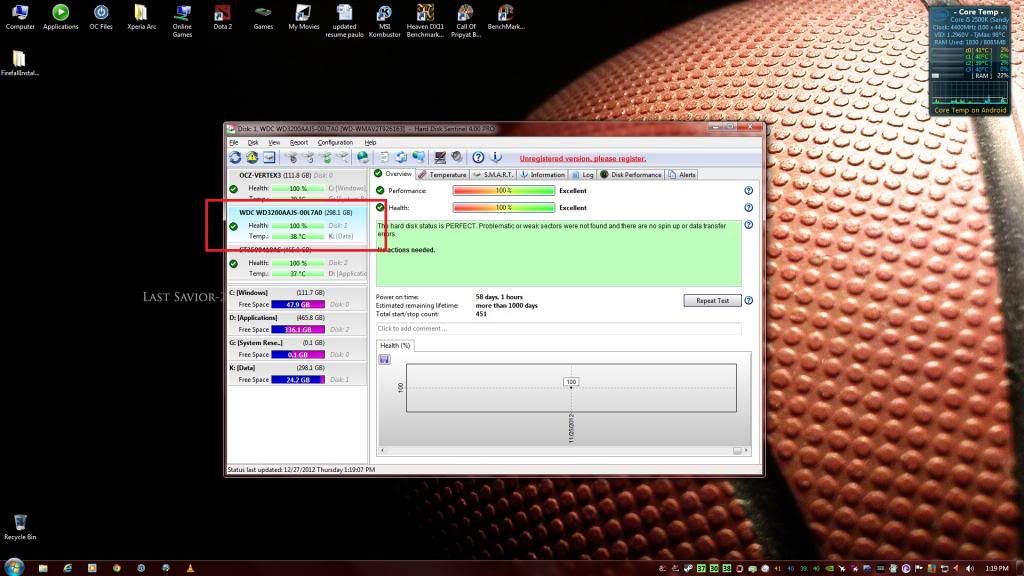Click the help icon beside the Performance bar
1024x576 pixels.
tap(748, 190)
